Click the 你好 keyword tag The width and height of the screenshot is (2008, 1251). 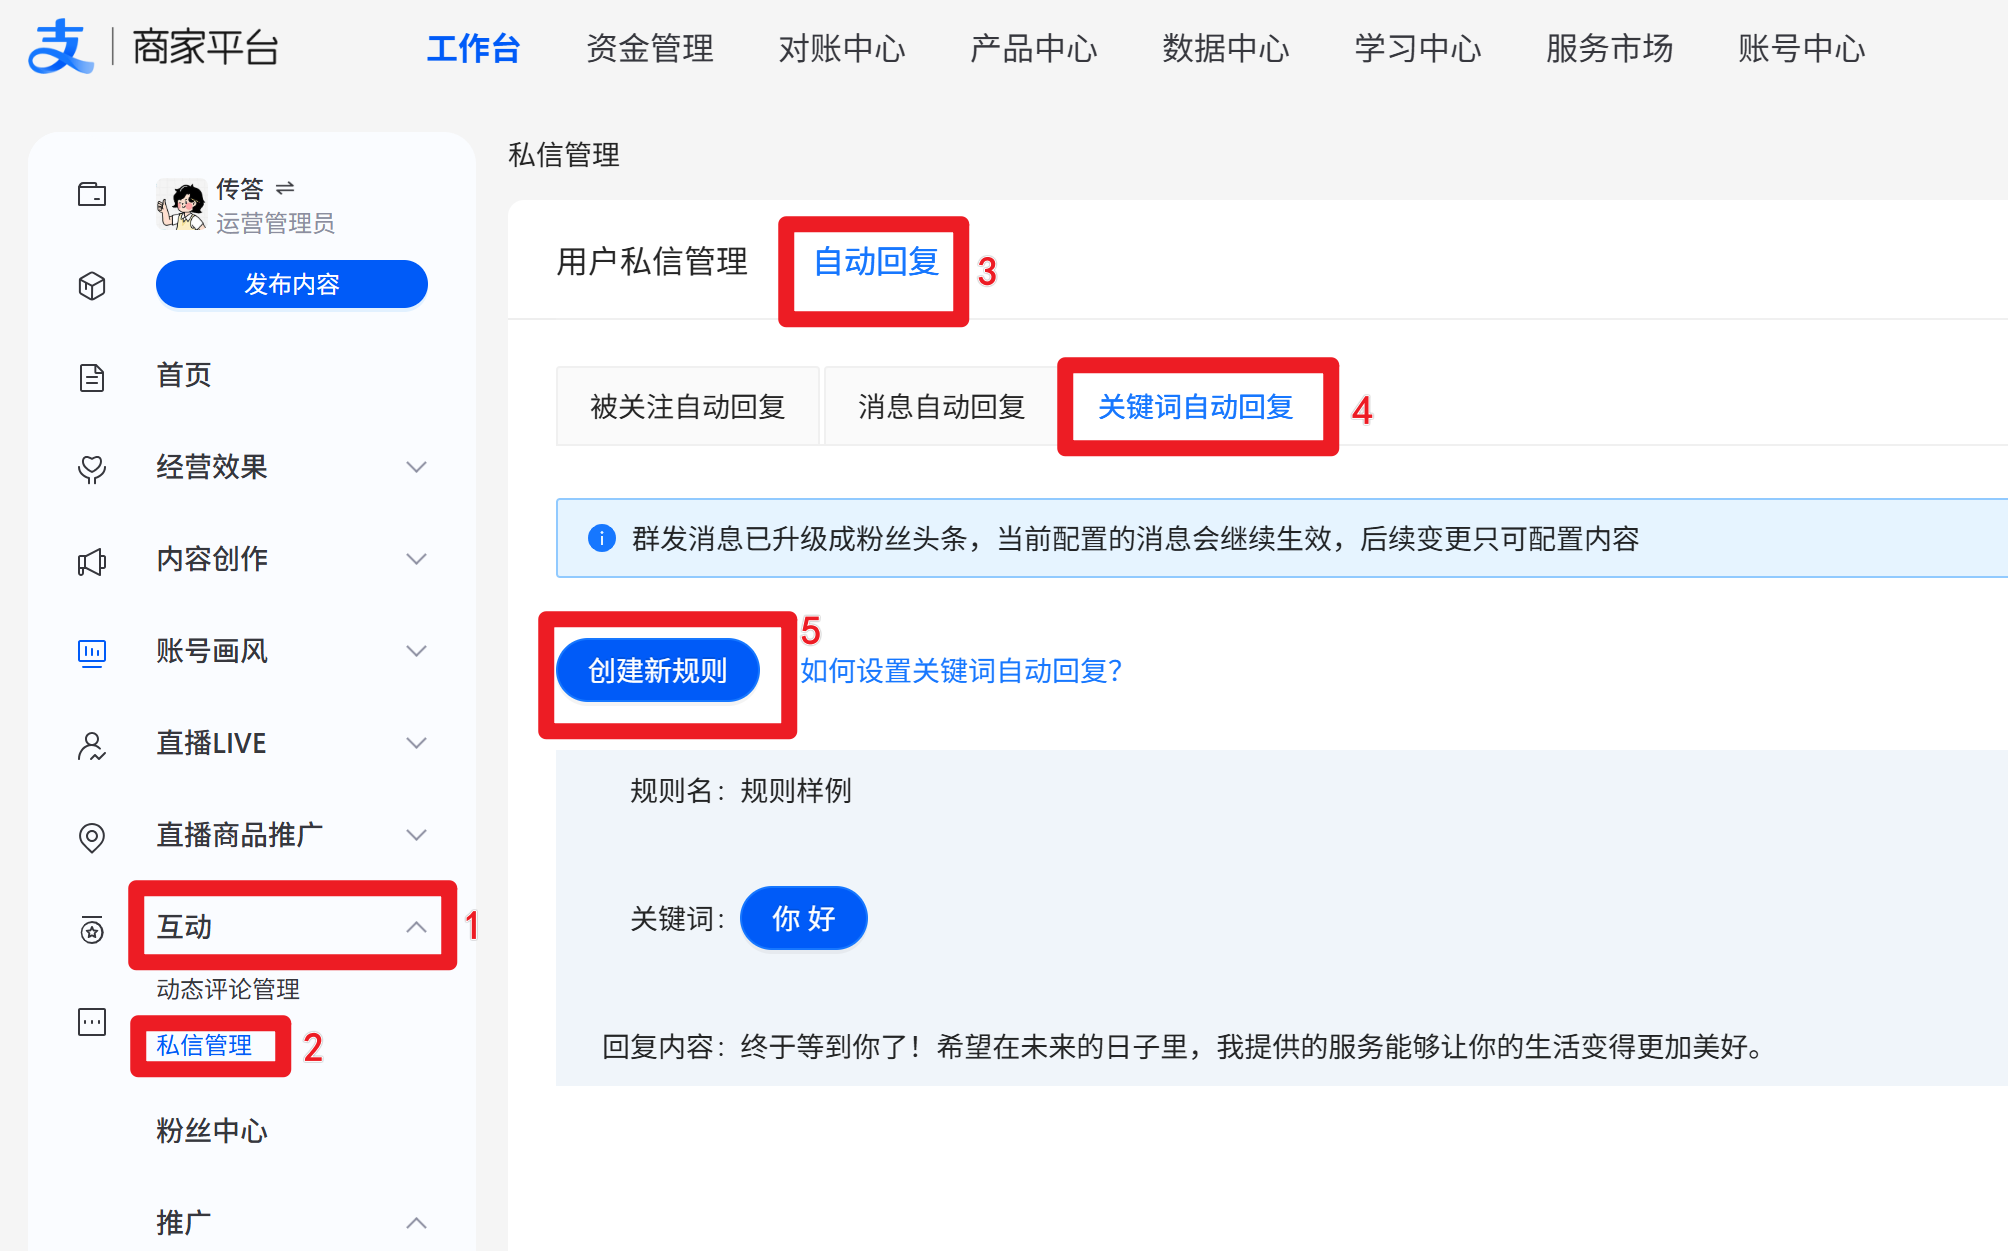pyautogui.click(x=803, y=918)
